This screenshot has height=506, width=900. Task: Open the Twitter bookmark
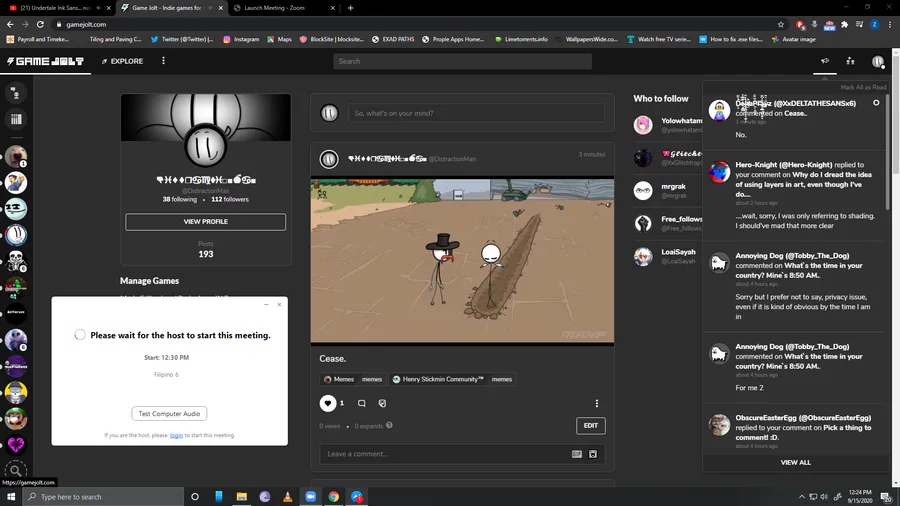[x=182, y=40]
